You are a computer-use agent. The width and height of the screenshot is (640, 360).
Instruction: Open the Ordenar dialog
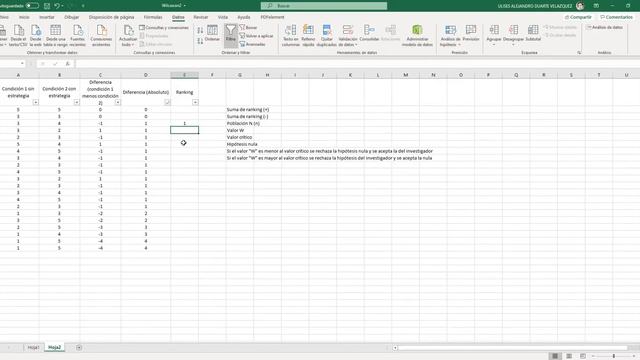pyautogui.click(x=212, y=33)
